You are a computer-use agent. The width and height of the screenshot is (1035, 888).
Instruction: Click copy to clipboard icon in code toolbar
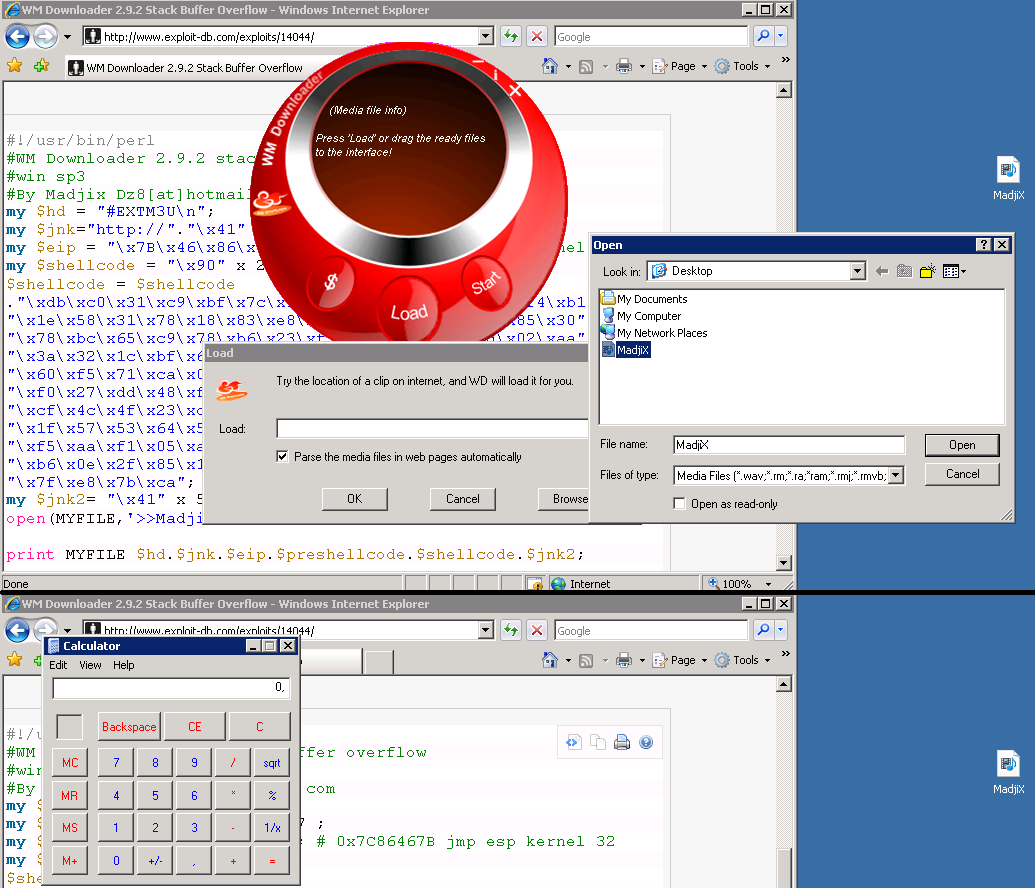pyautogui.click(x=597, y=743)
